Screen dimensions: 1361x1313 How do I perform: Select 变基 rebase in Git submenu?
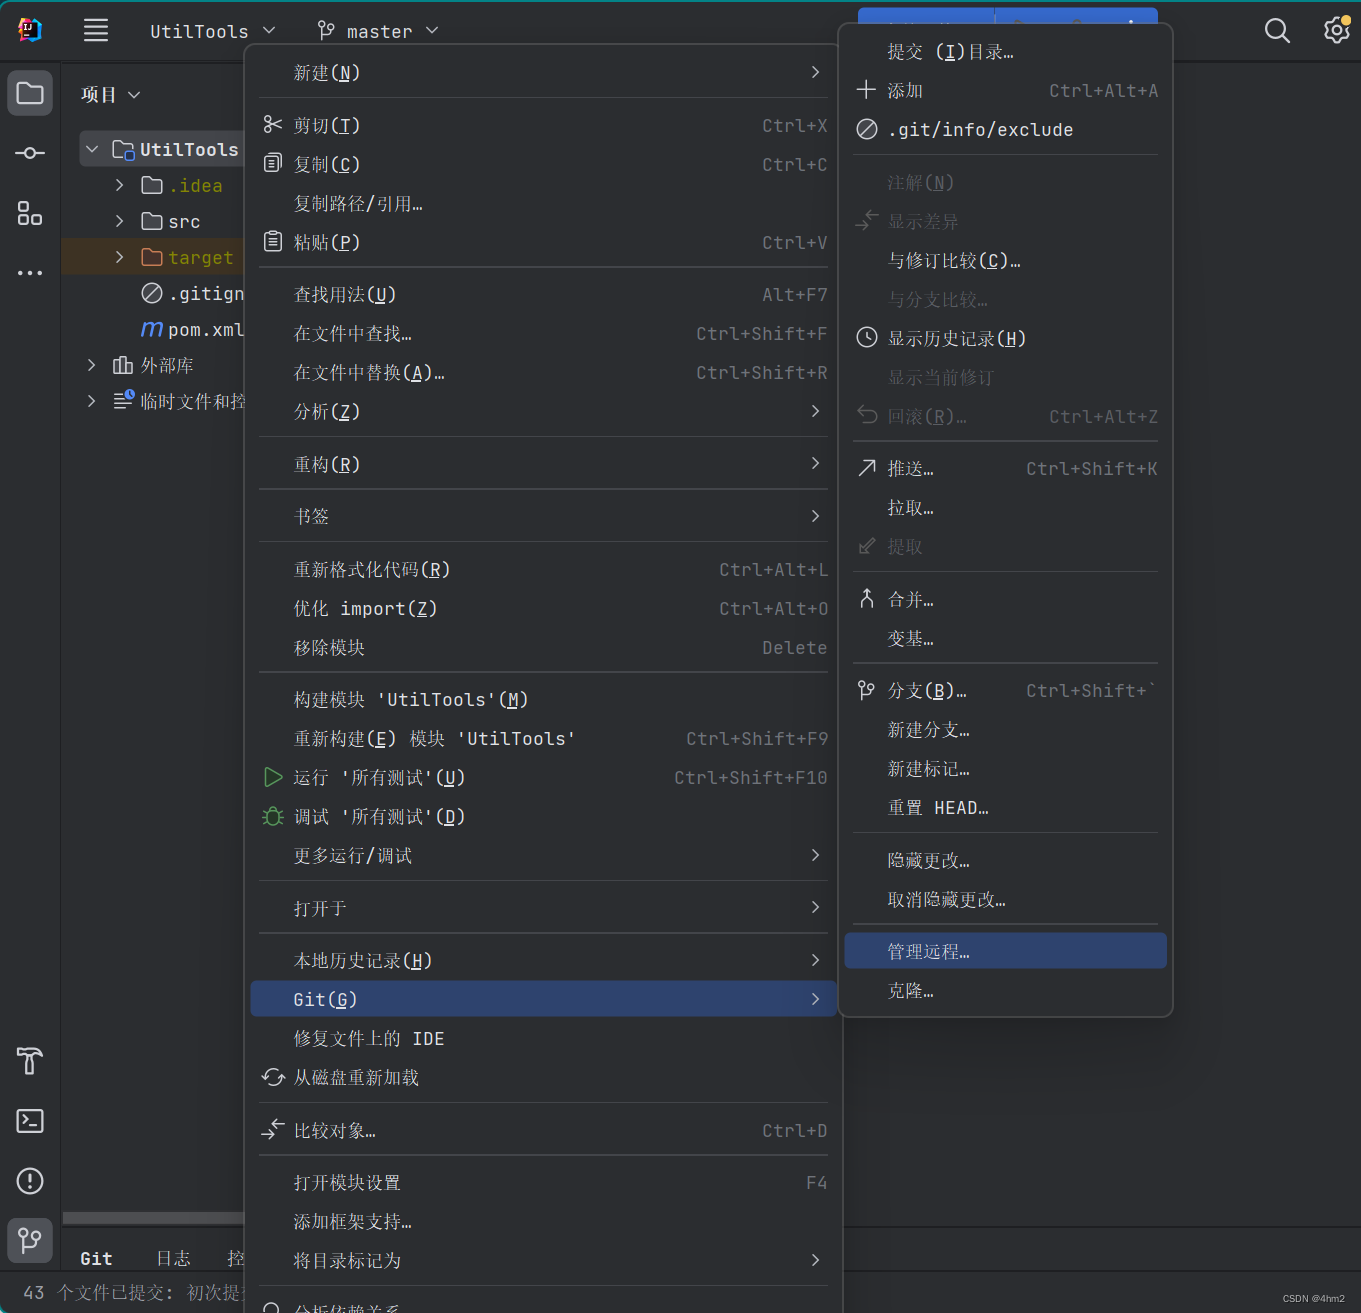[x=1005, y=638]
